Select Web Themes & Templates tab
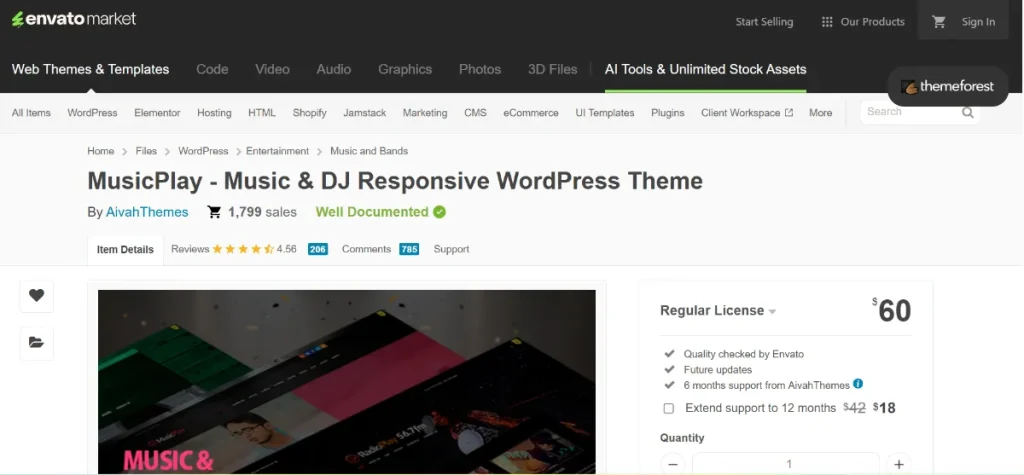The image size is (1024, 475). (90, 69)
